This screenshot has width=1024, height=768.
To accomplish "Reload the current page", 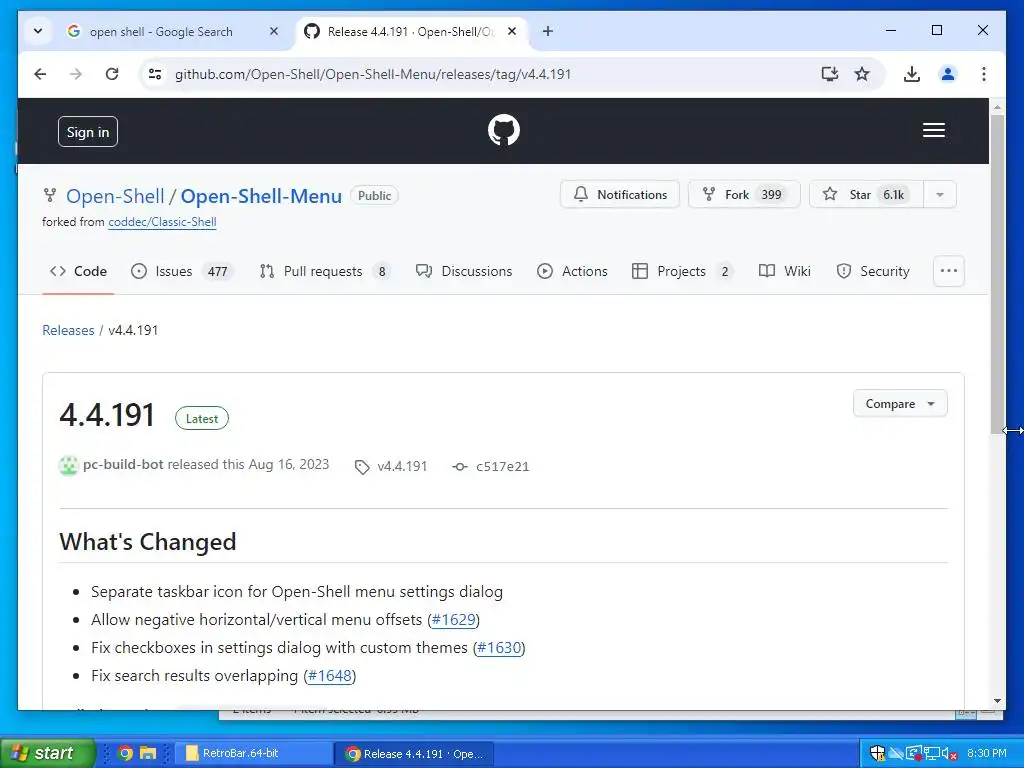I will (x=112, y=74).
